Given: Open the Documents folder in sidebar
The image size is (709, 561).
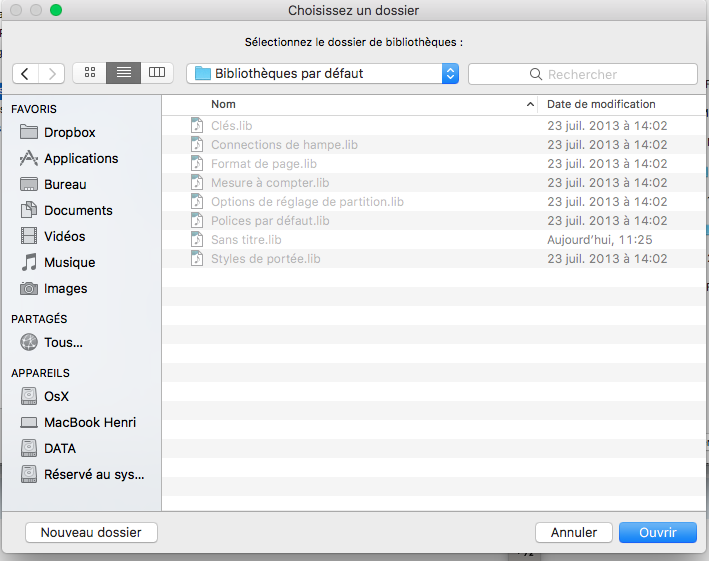Looking at the screenshot, I should (78, 210).
